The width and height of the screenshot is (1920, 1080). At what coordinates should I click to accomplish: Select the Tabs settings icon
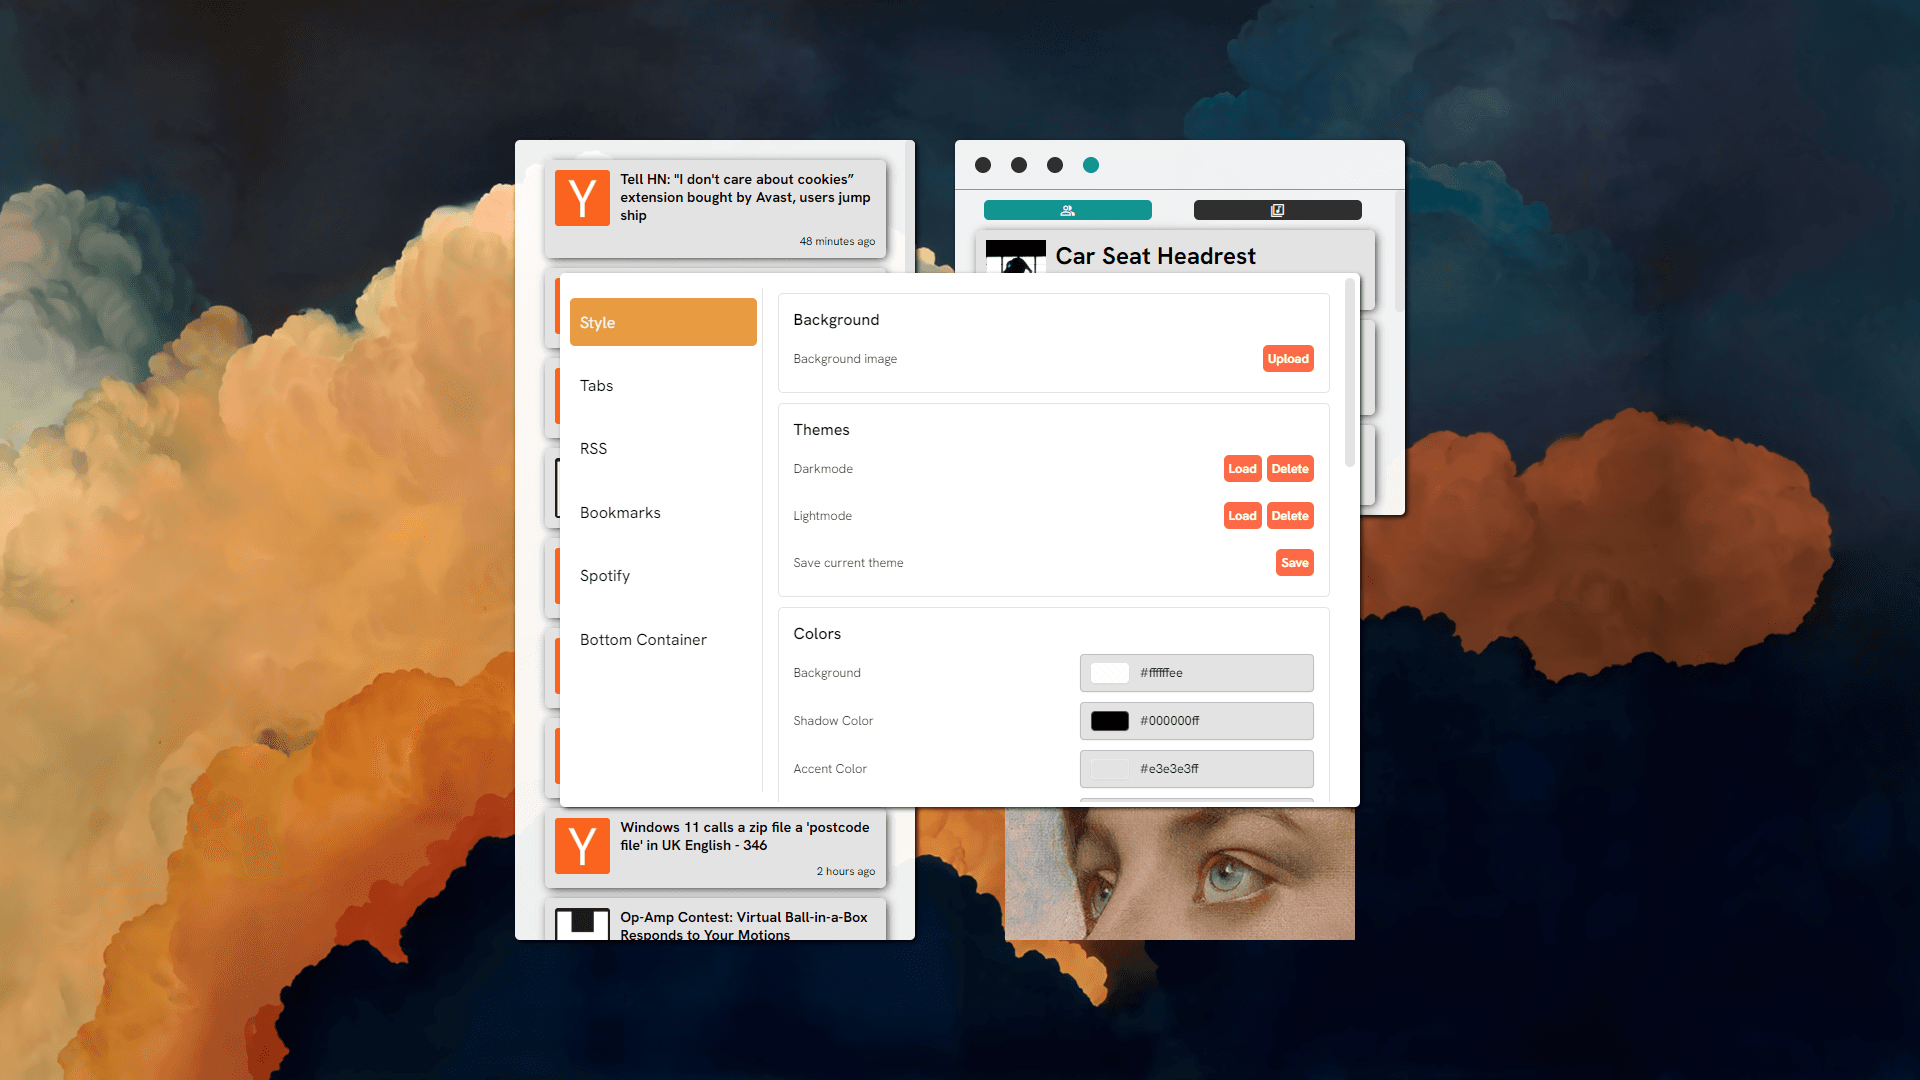tap(661, 385)
